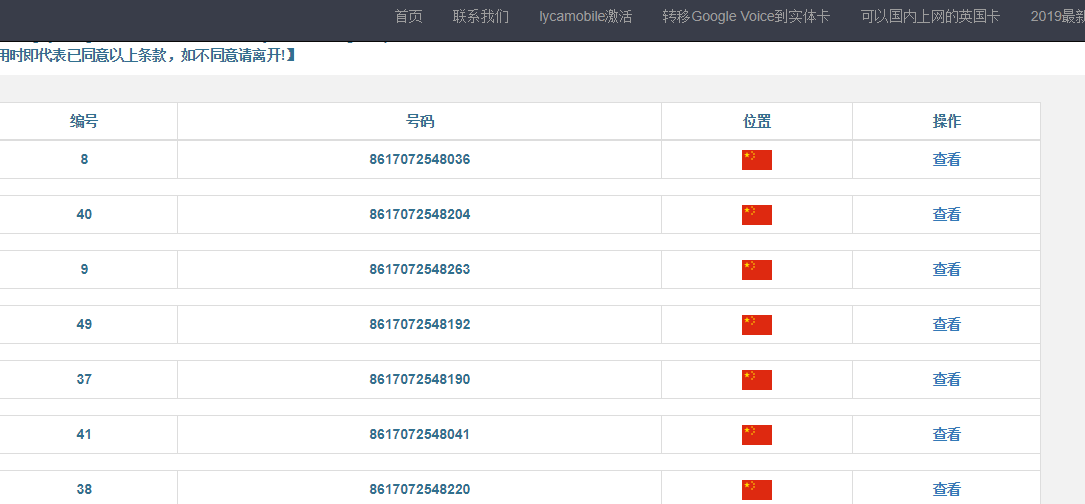Open 转移Google Voice到实体卡 menu item
Image resolution: width=1085 pixels, height=504 pixels.
pyautogui.click(x=746, y=17)
